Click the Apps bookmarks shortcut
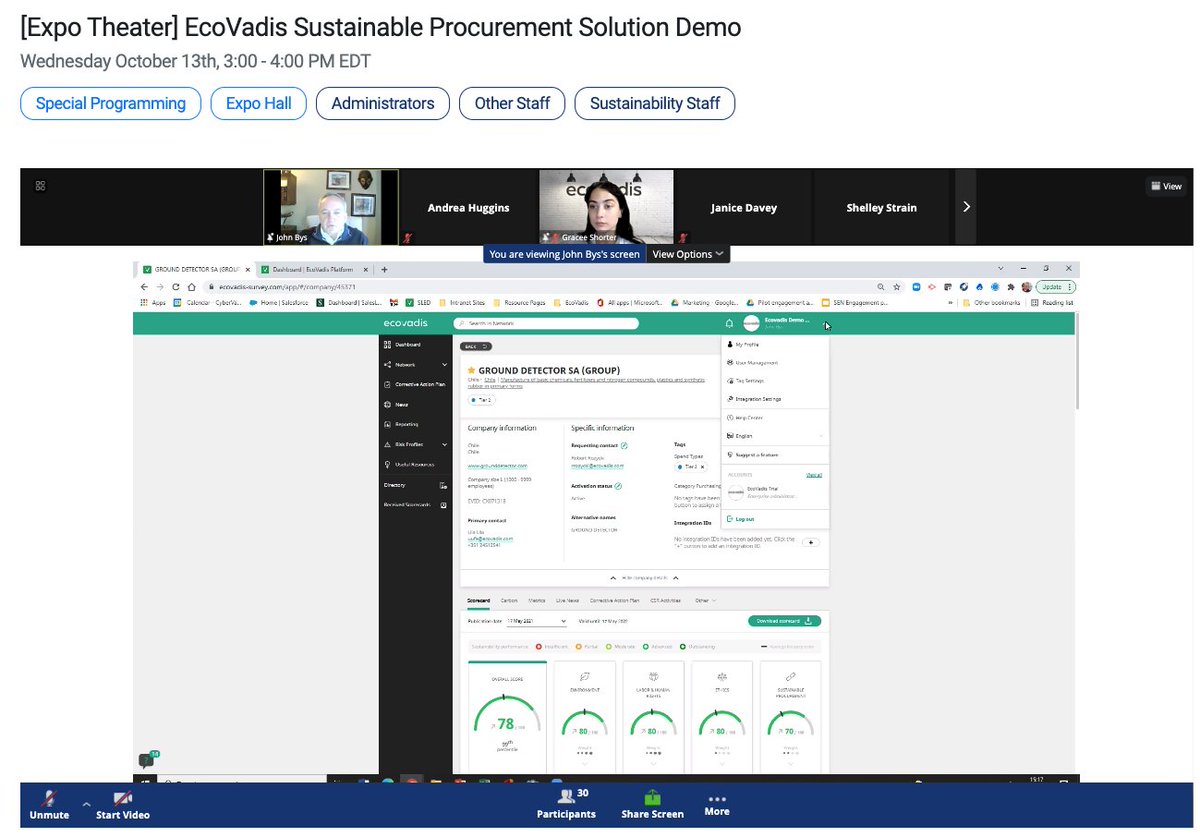This screenshot has height=837, width=1200. 153,302
